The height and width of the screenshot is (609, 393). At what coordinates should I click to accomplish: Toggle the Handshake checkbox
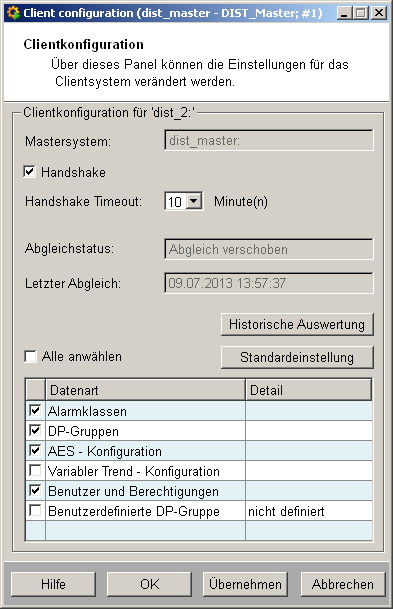point(30,172)
